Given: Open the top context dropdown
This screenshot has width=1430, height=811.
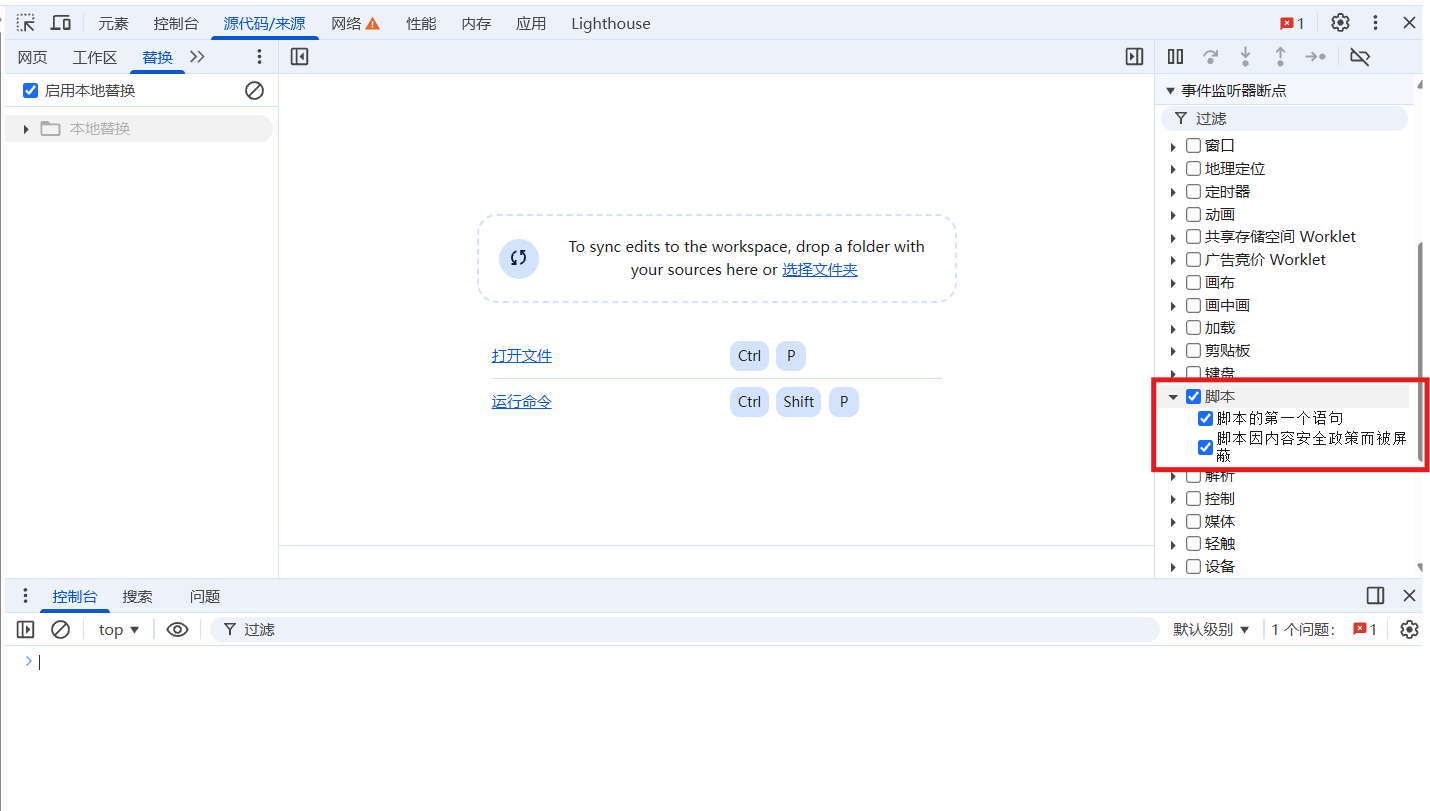Looking at the screenshot, I should coord(119,629).
